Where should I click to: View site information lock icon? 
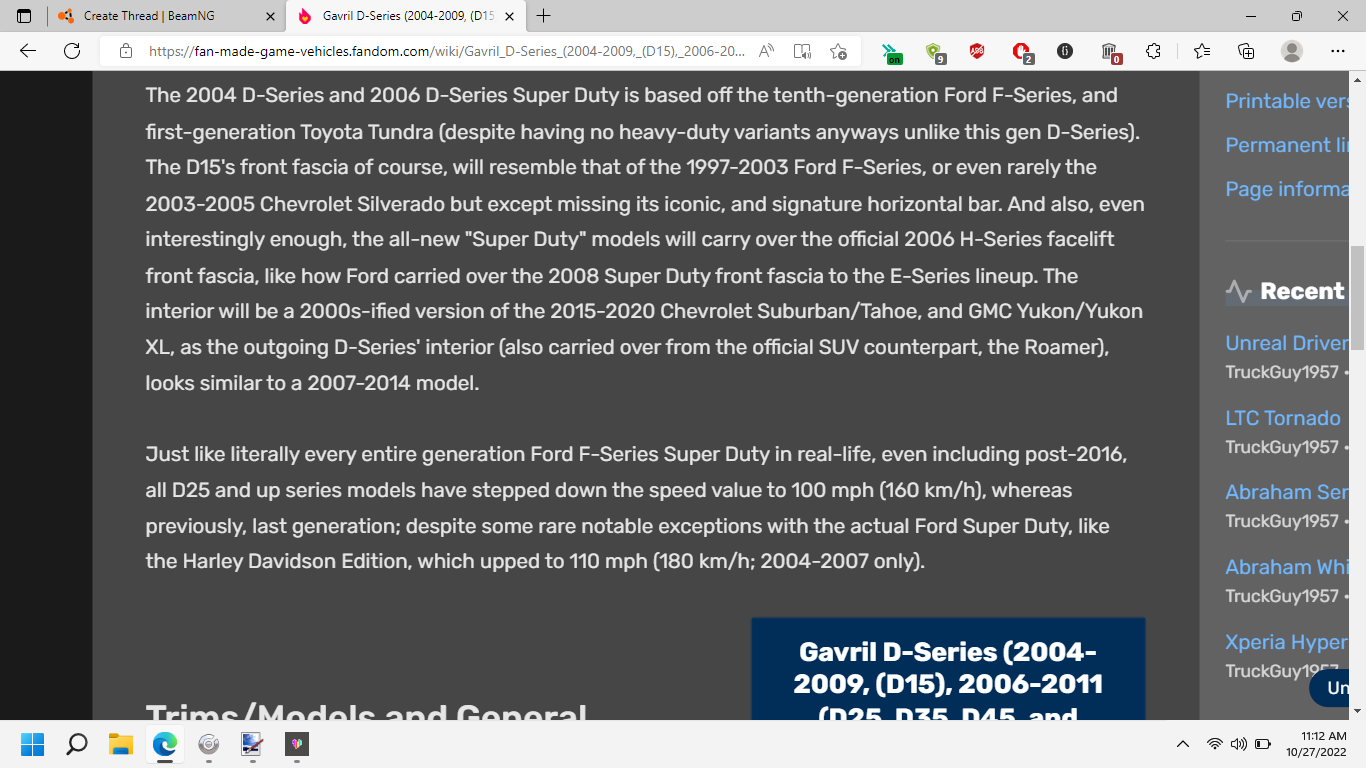(126, 51)
